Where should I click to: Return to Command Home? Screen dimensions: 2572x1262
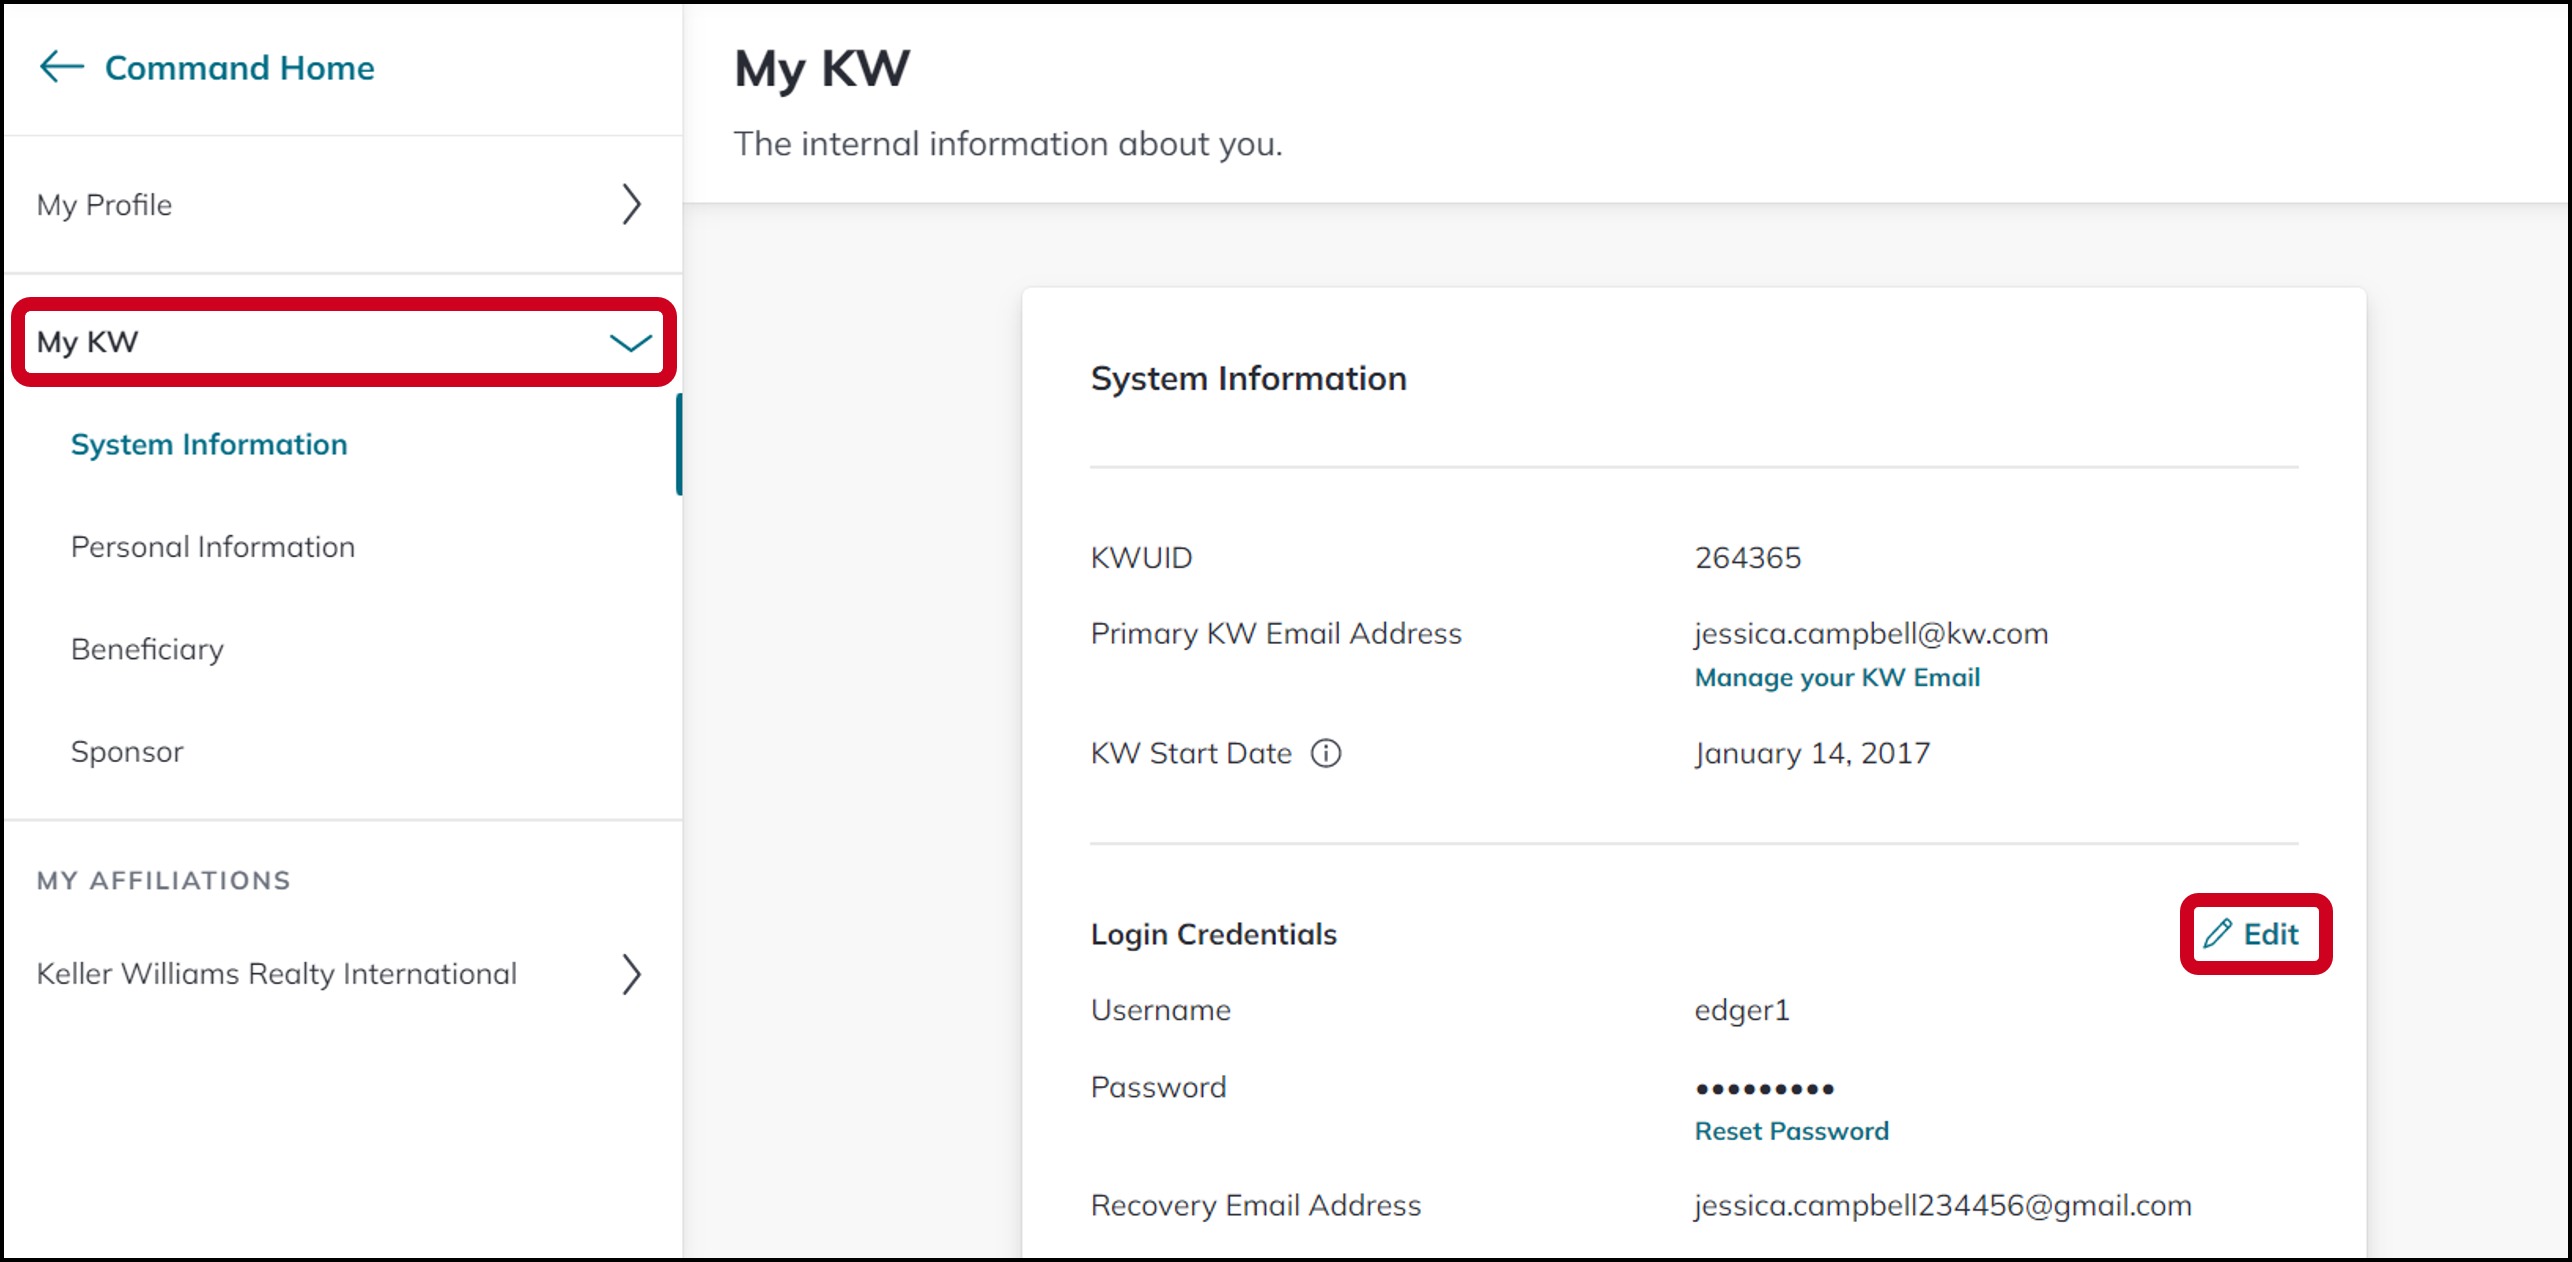coord(239,68)
